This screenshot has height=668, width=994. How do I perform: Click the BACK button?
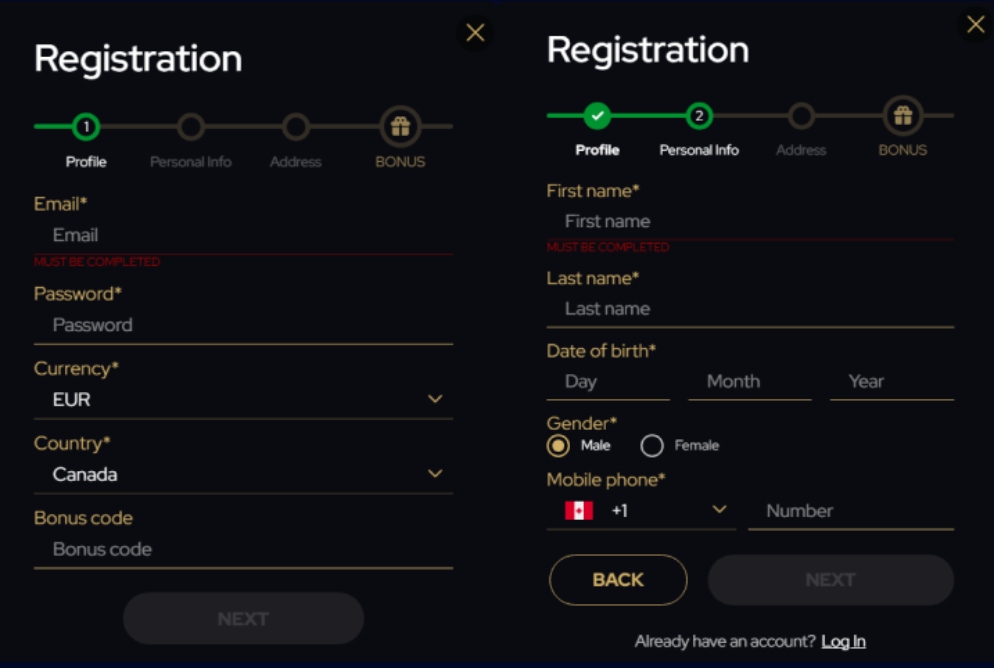pos(618,580)
